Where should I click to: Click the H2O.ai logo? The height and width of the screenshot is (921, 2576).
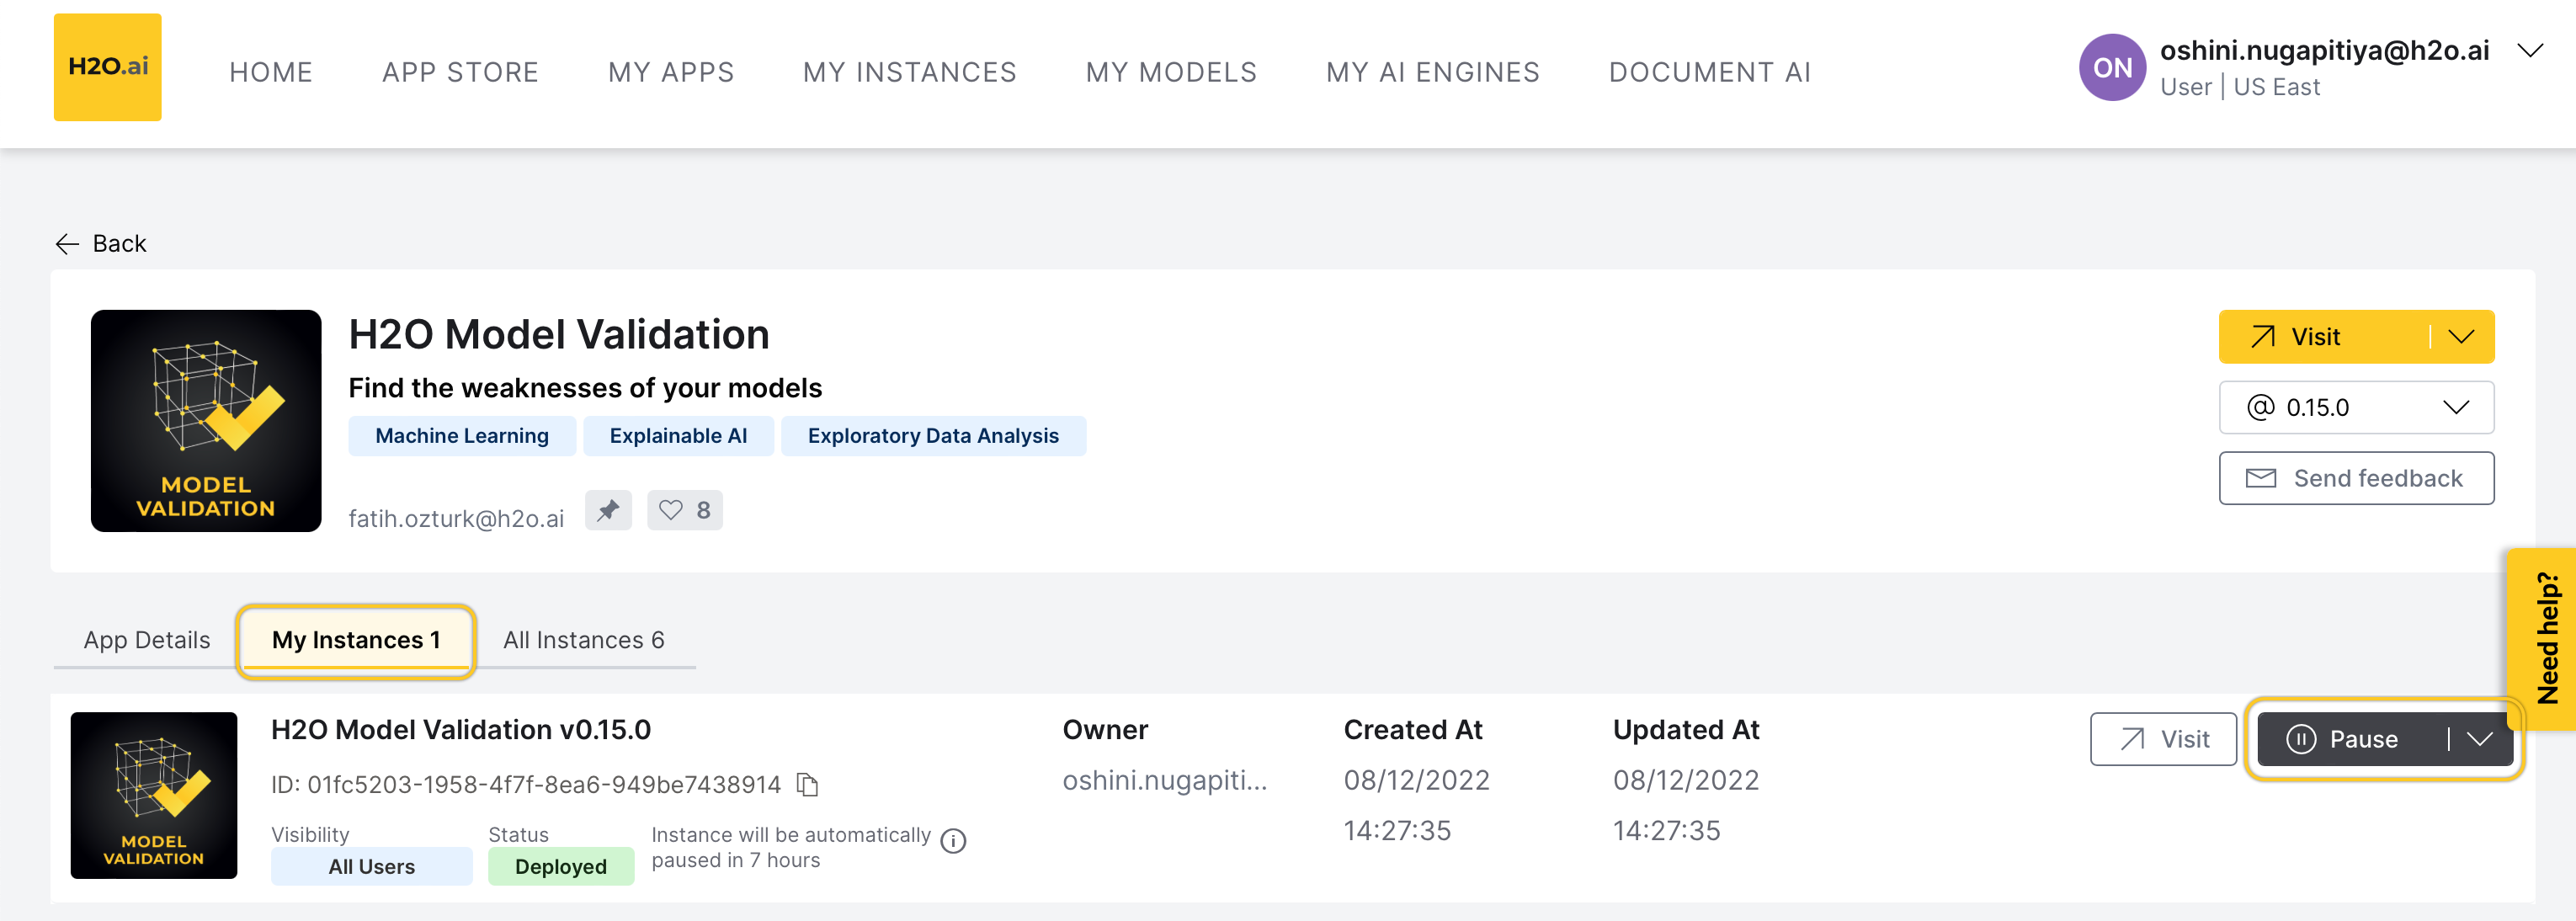pos(107,67)
